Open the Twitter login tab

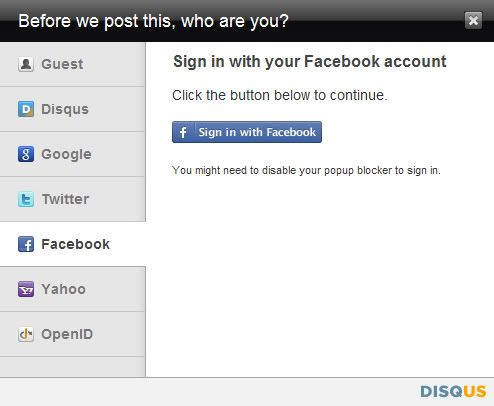(73, 199)
